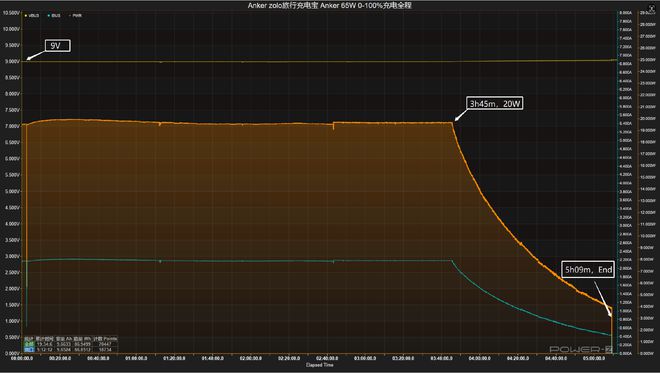Click the 7.000V voltage axis label
This screenshot has height=373, width=660.
[x=11, y=126]
